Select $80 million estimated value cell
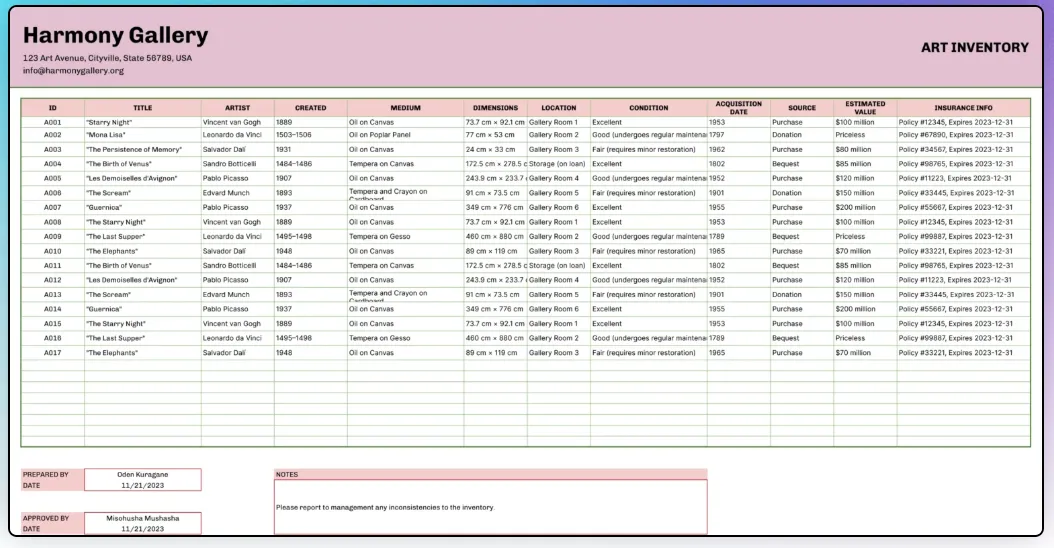1054x548 pixels. pyautogui.click(x=865, y=149)
